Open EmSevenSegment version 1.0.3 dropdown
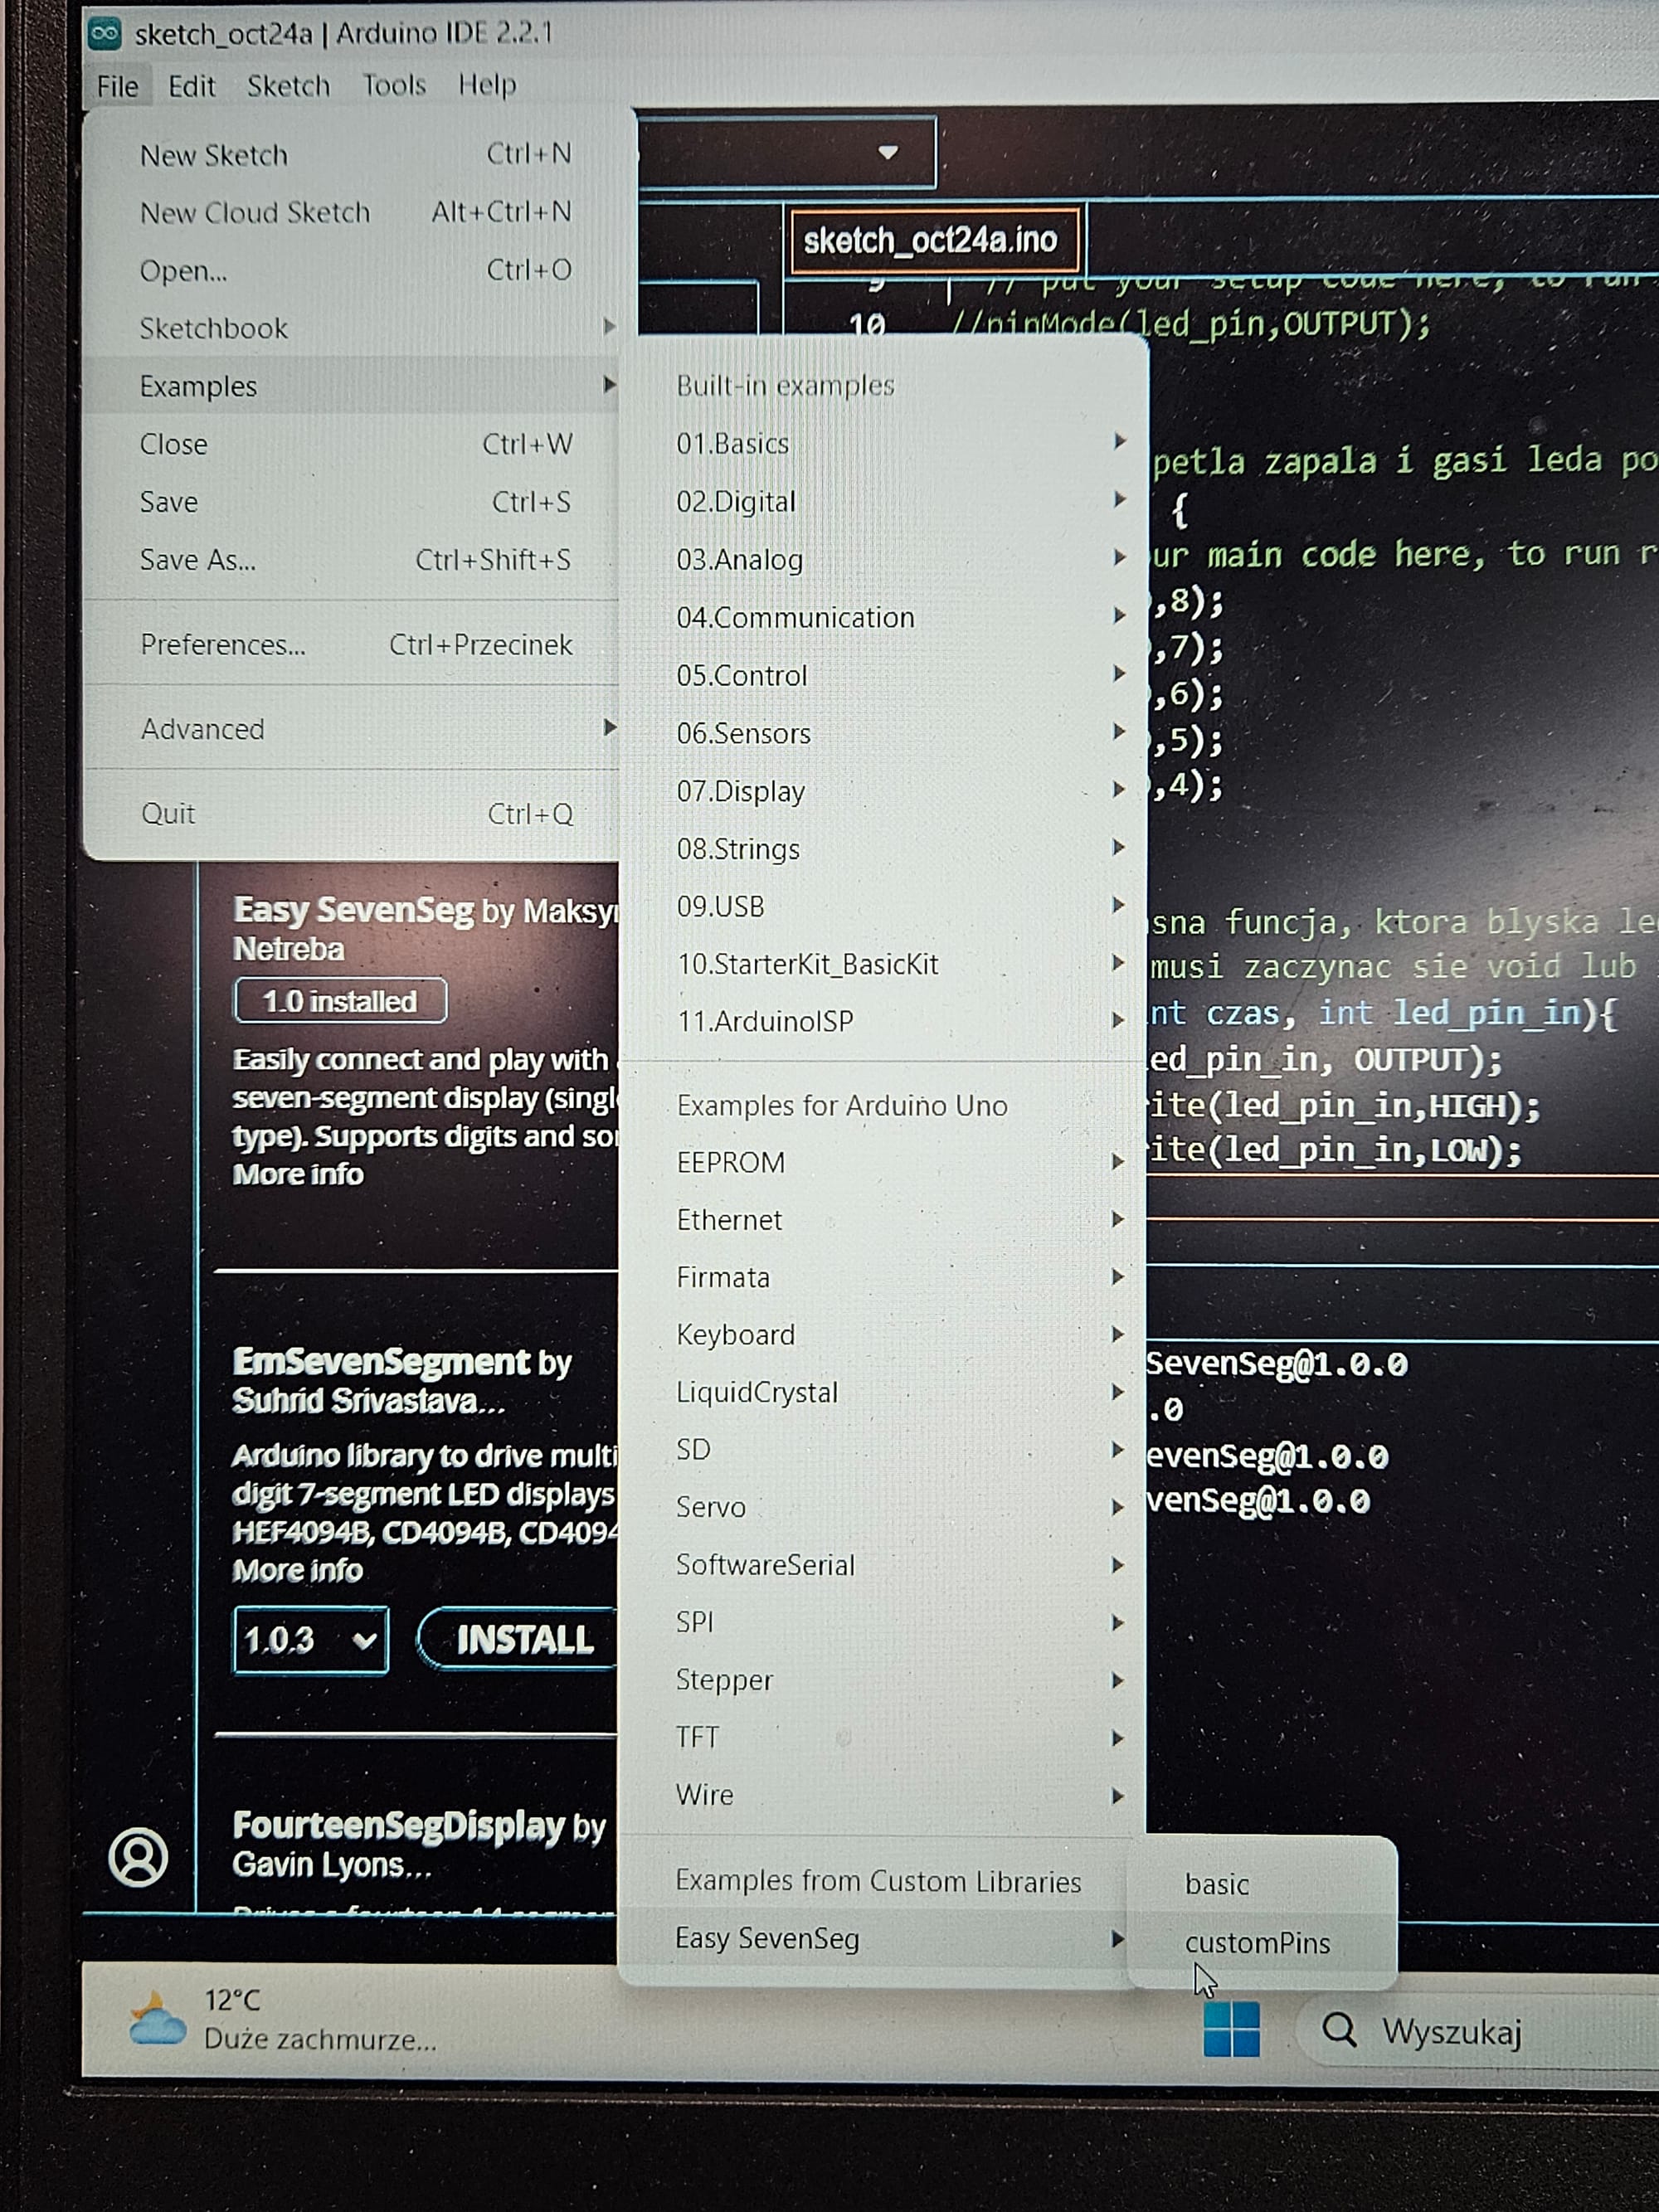 [x=311, y=1640]
